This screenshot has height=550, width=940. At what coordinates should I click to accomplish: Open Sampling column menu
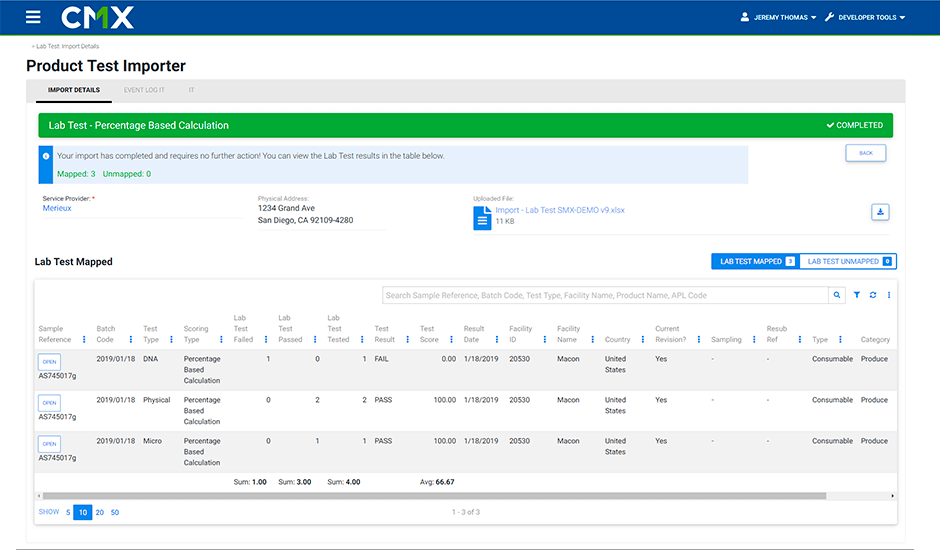coord(754,339)
